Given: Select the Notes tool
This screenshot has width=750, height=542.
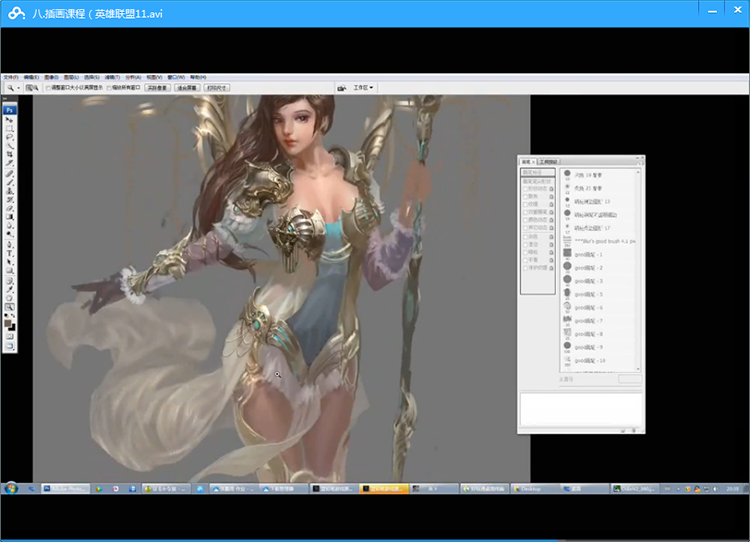Looking at the screenshot, I should click(x=10, y=281).
